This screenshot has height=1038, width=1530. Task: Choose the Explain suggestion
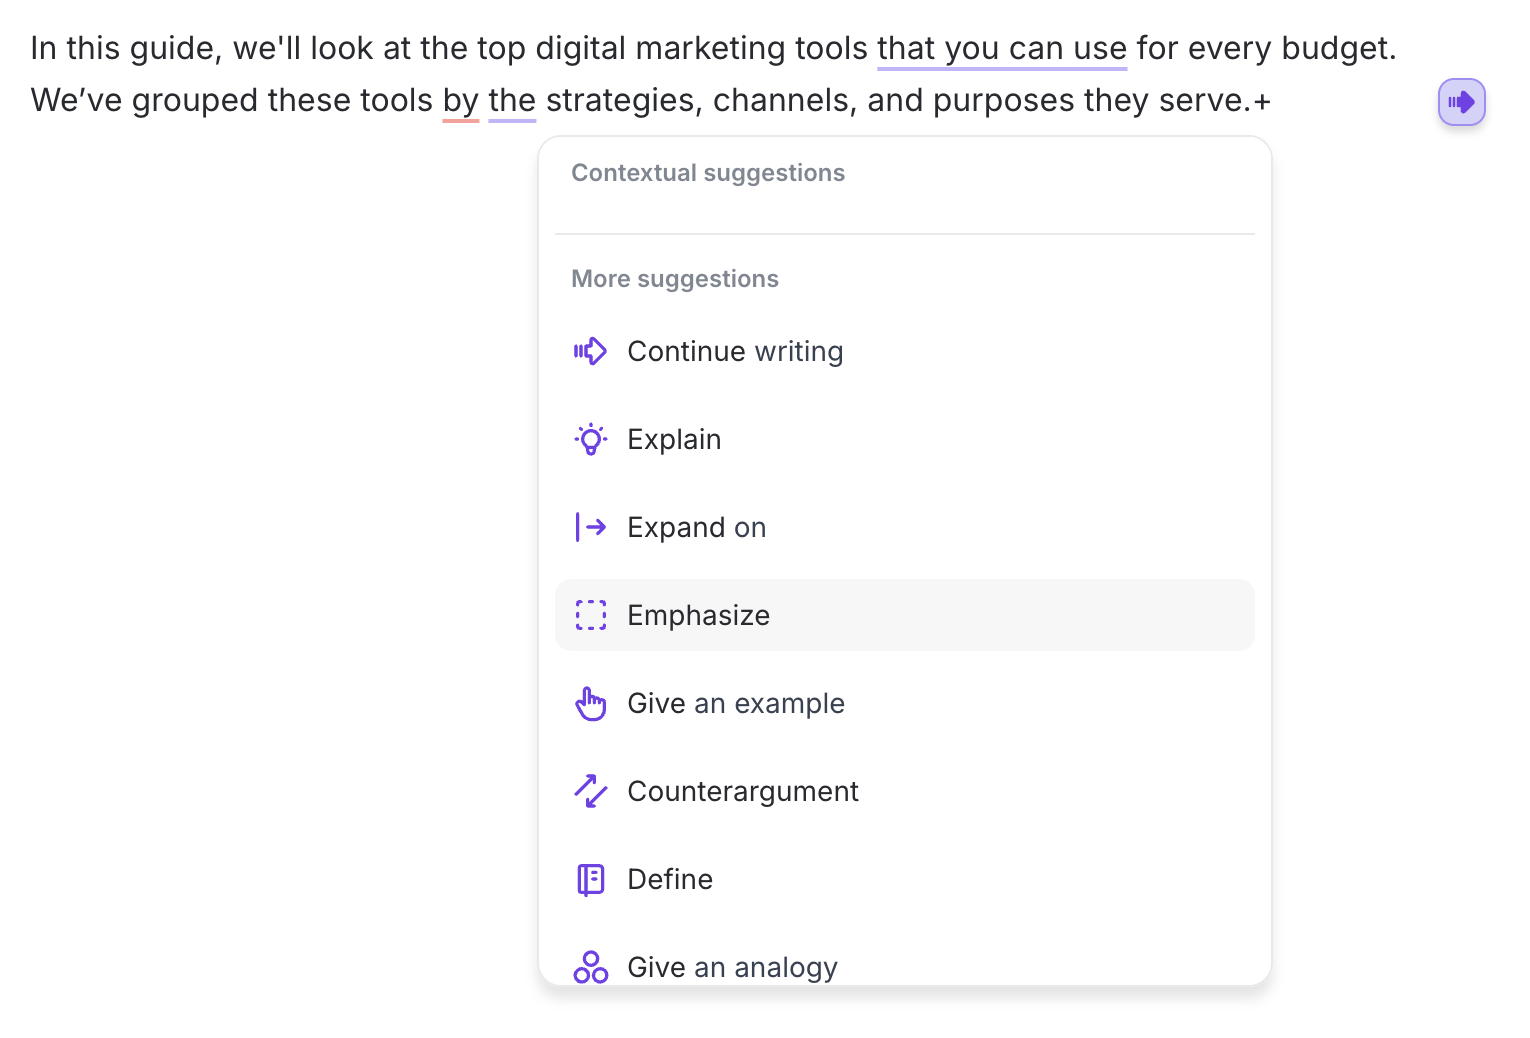coord(674,440)
